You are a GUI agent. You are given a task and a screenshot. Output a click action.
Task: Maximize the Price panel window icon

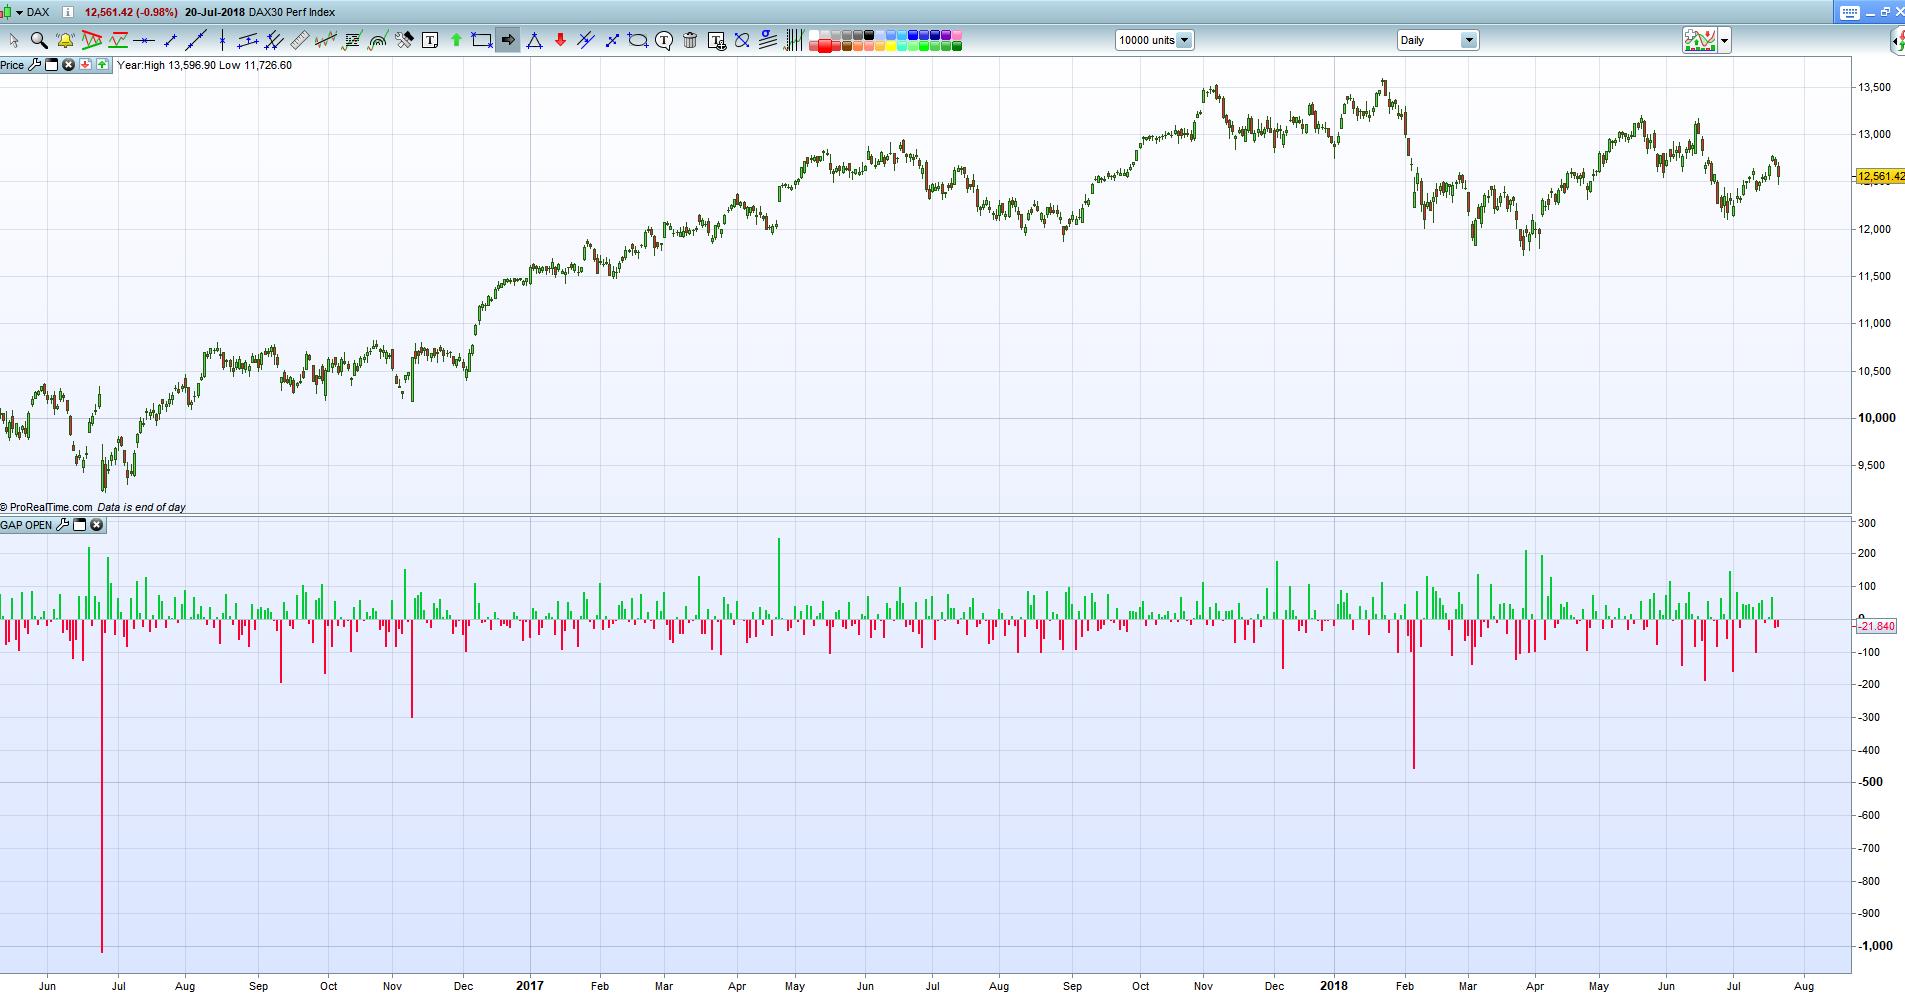(52, 65)
